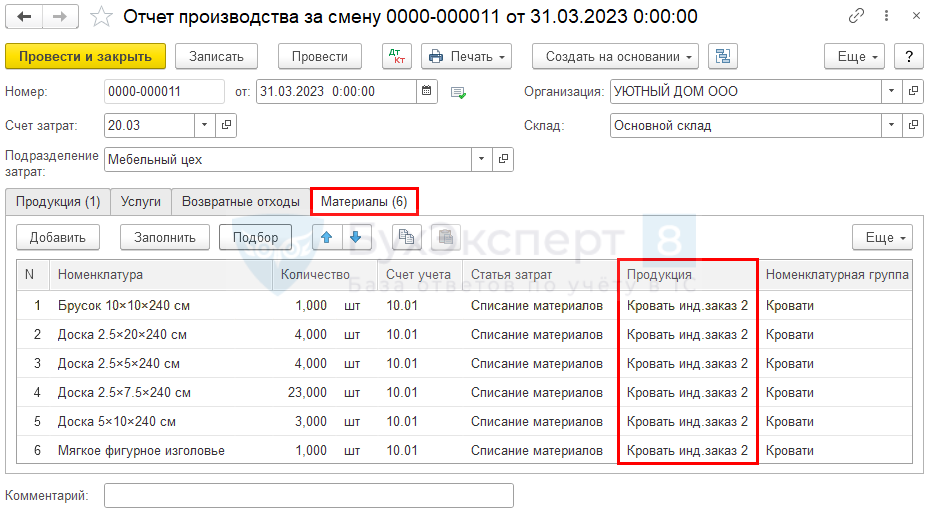Click quantity 3,000 cell
The image size is (929, 510).
point(310,422)
